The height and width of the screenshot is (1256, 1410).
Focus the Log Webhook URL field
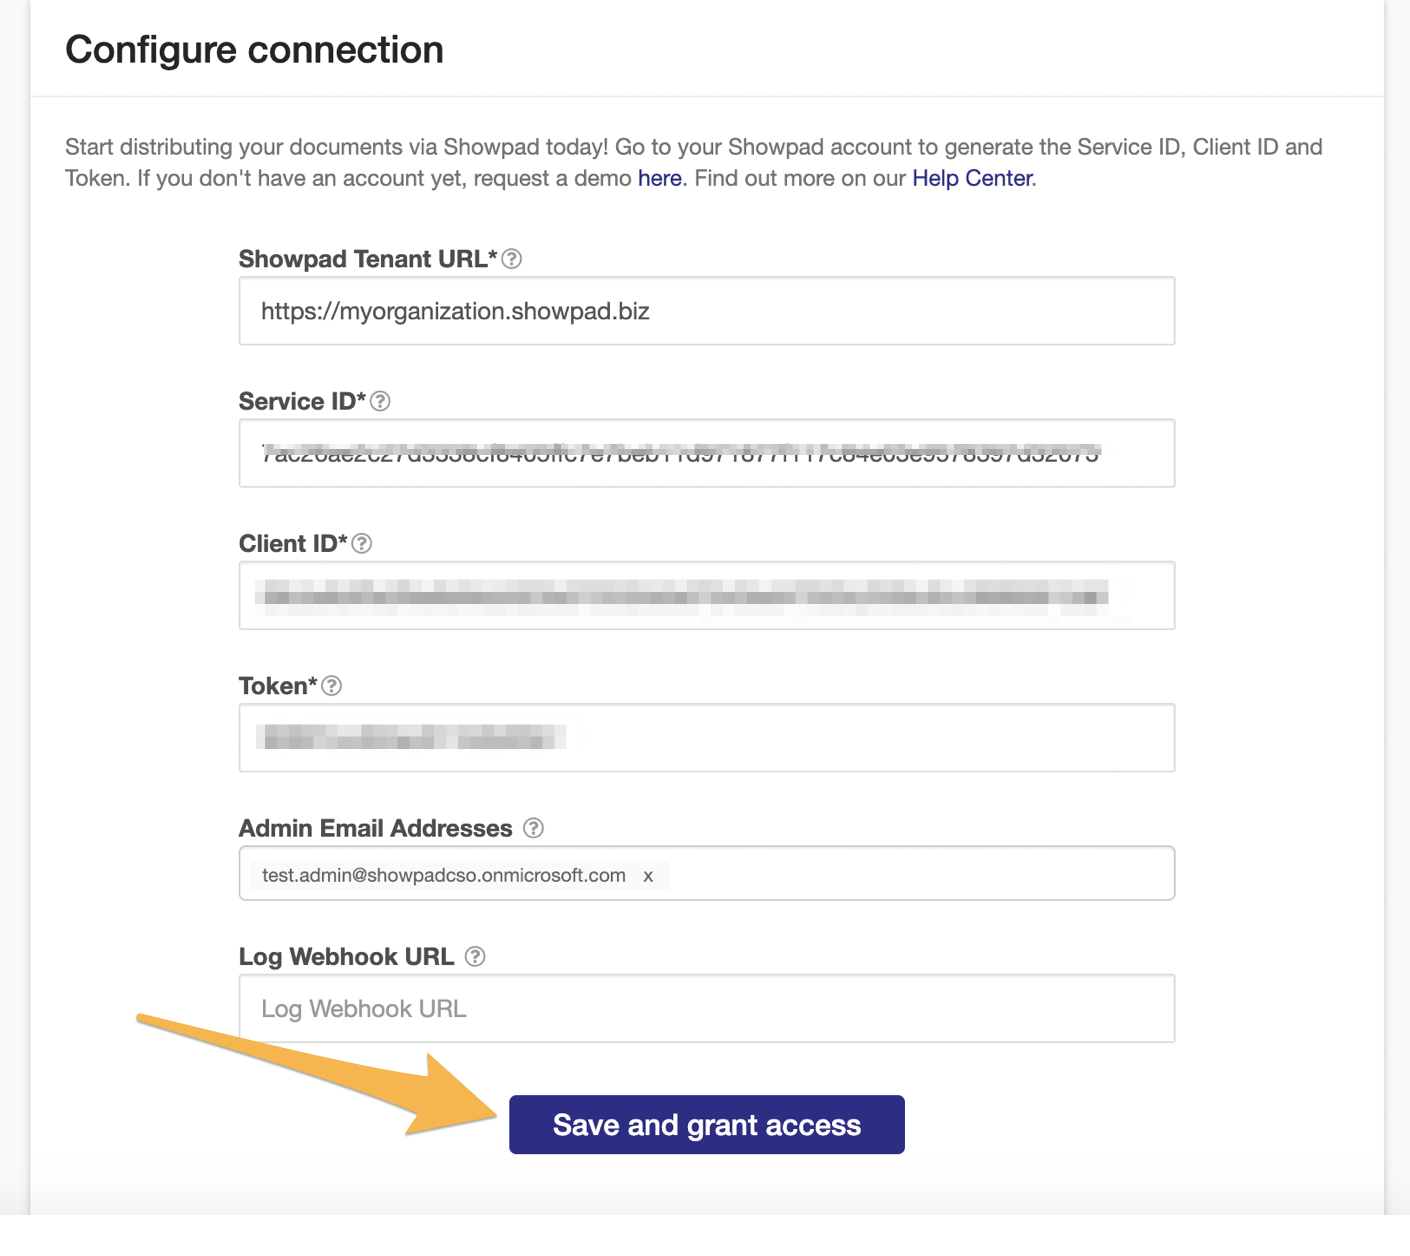pyautogui.click(x=707, y=1008)
